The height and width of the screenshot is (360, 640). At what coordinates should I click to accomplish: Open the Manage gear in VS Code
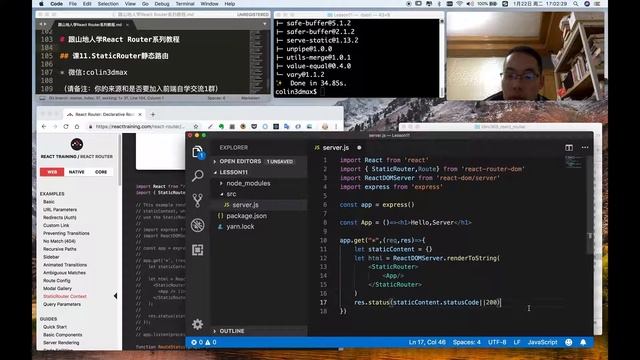198,324
